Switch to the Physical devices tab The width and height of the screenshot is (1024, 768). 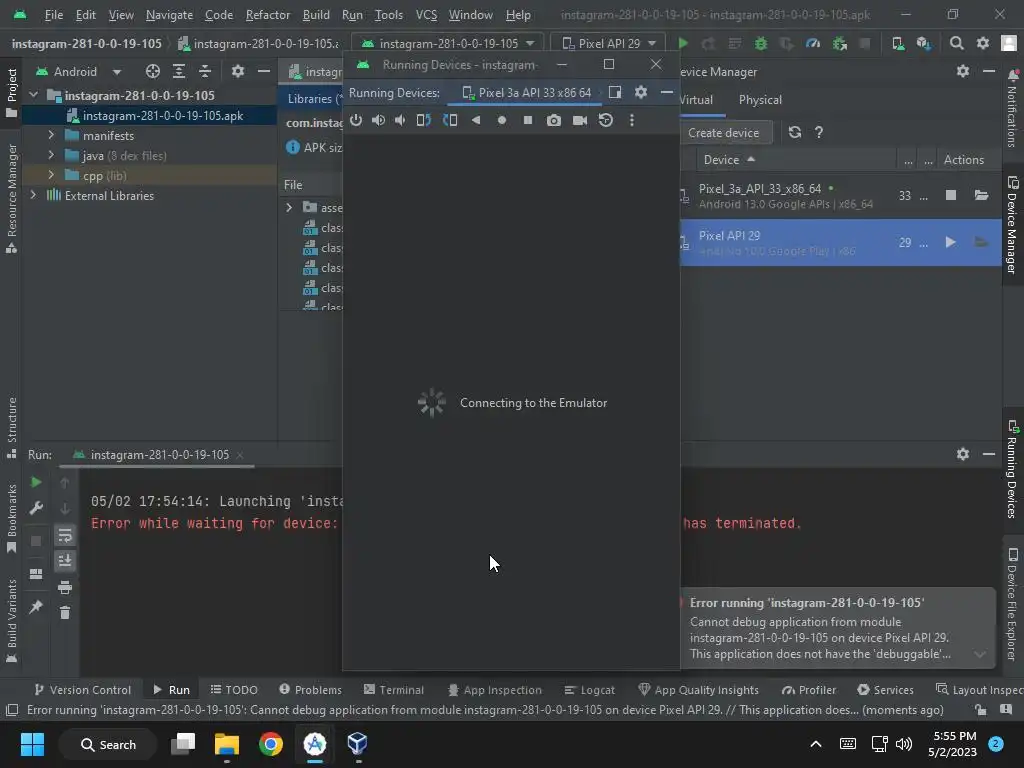click(760, 100)
